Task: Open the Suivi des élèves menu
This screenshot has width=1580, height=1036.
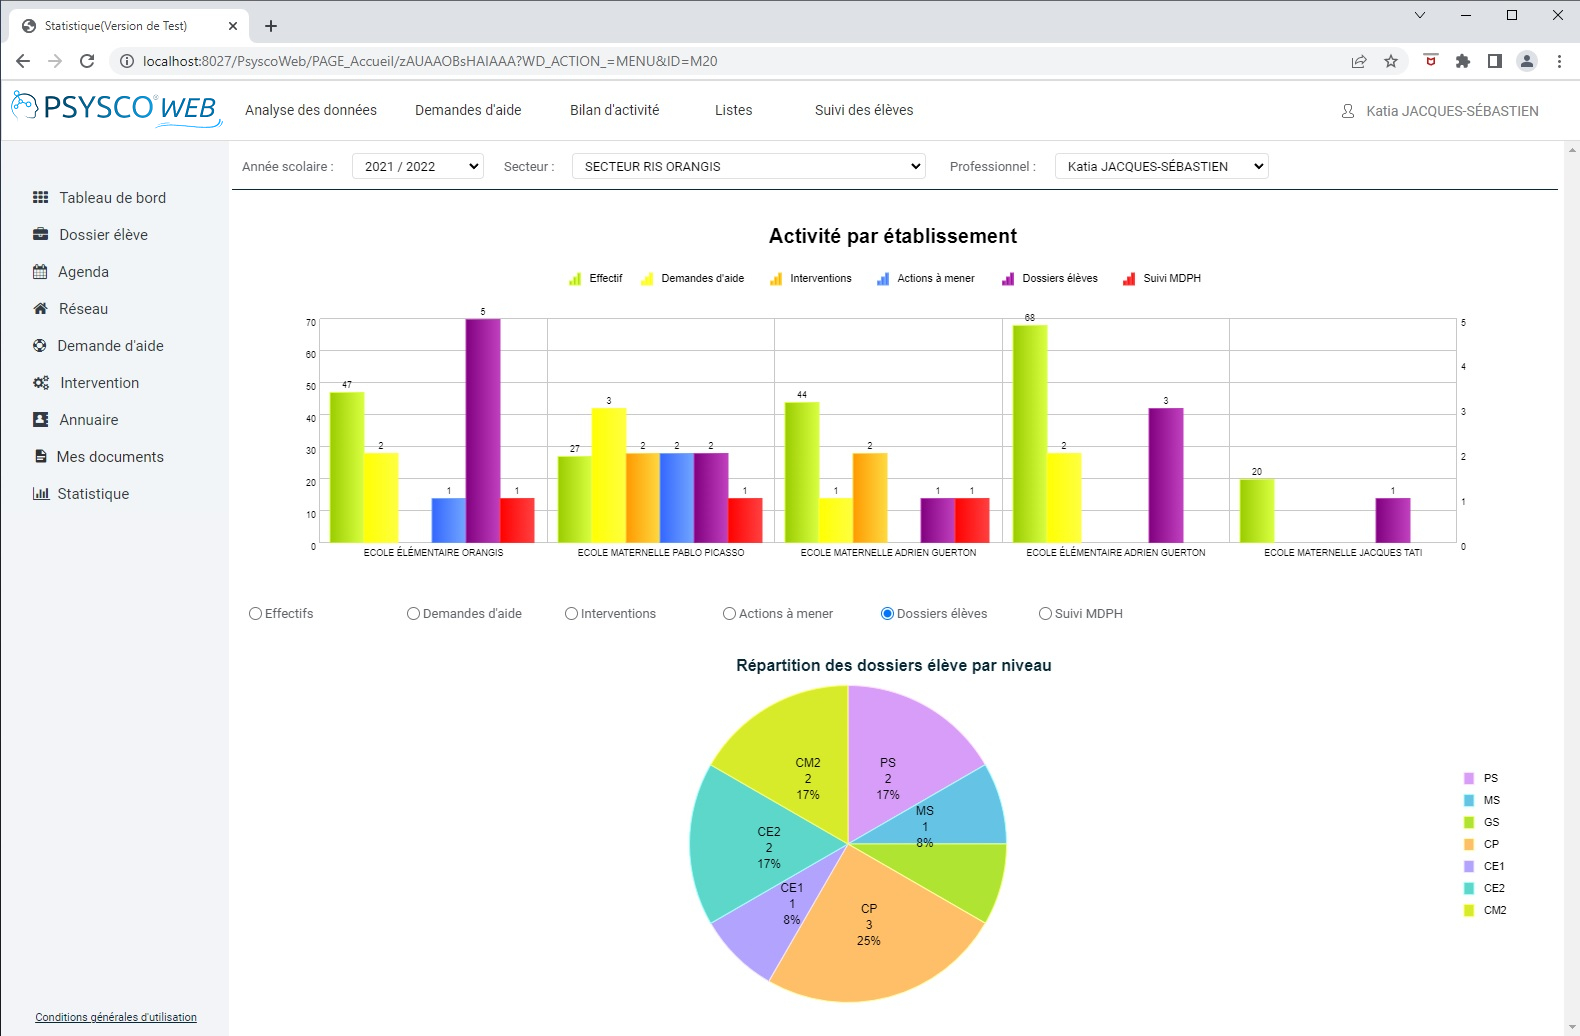Action: pyautogui.click(x=864, y=110)
